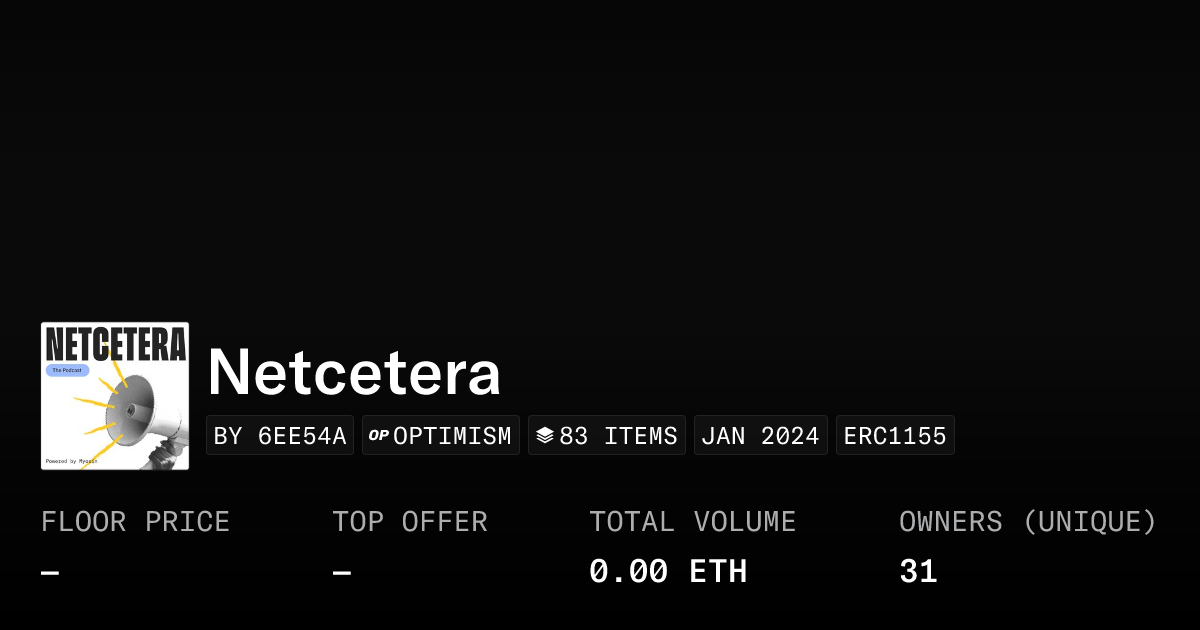Screen dimensions: 1200x630
Task: Click the top offer dash value
Action: coord(342,573)
